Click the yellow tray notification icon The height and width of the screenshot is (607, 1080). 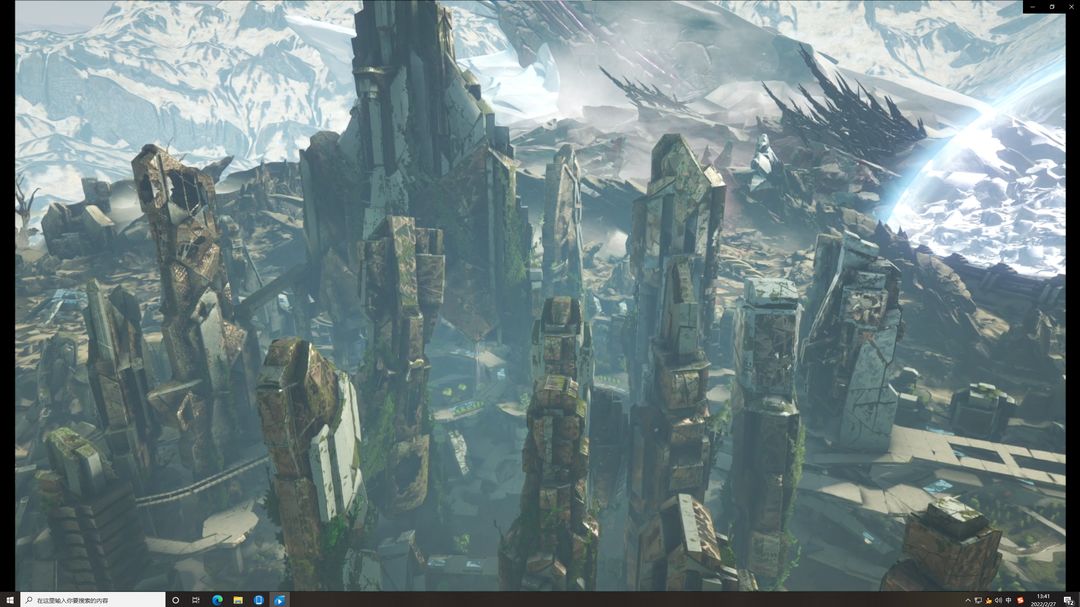(x=988, y=600)
